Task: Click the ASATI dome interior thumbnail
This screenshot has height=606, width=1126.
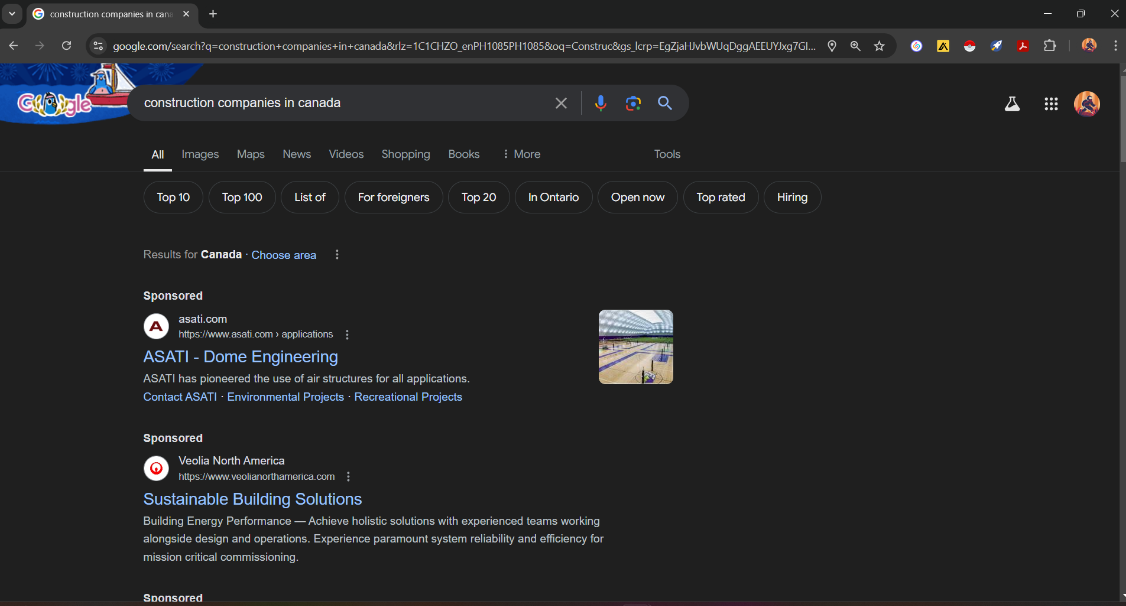Action: coord(636,347)
